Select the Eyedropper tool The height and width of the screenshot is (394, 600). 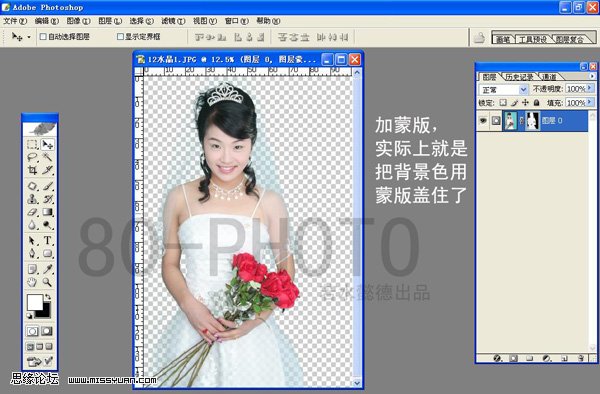pos(47,269)
